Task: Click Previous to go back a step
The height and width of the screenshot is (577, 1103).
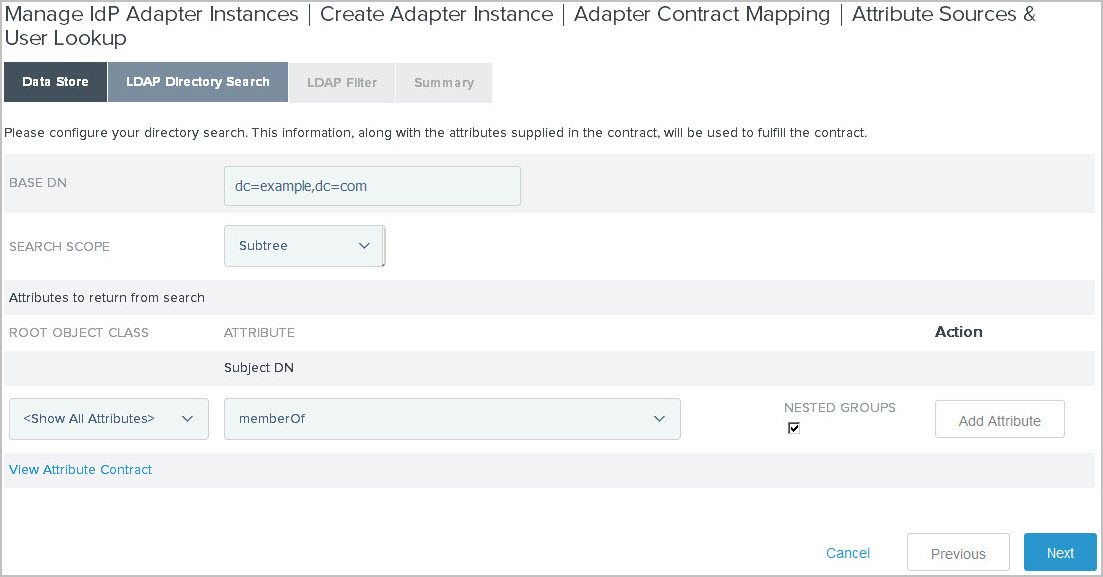Action: (957, 552)
